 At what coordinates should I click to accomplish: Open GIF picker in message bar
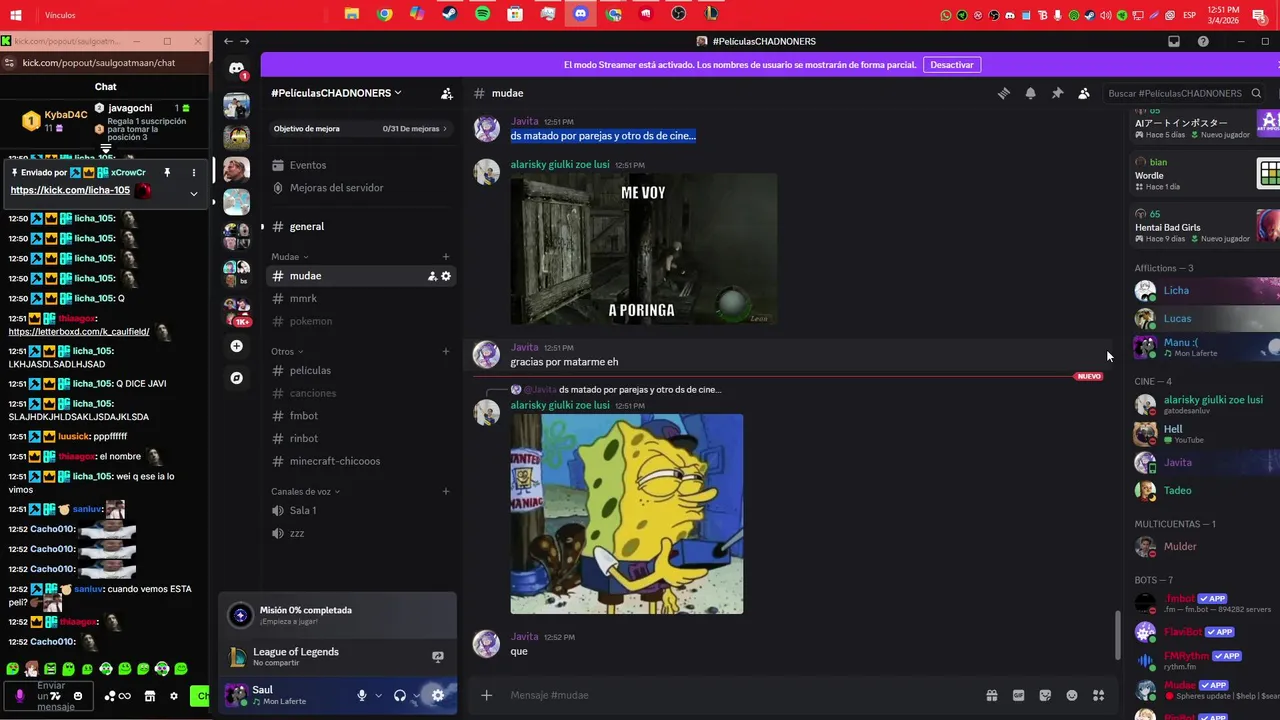pyautogui.click(x=1018, y=695)
